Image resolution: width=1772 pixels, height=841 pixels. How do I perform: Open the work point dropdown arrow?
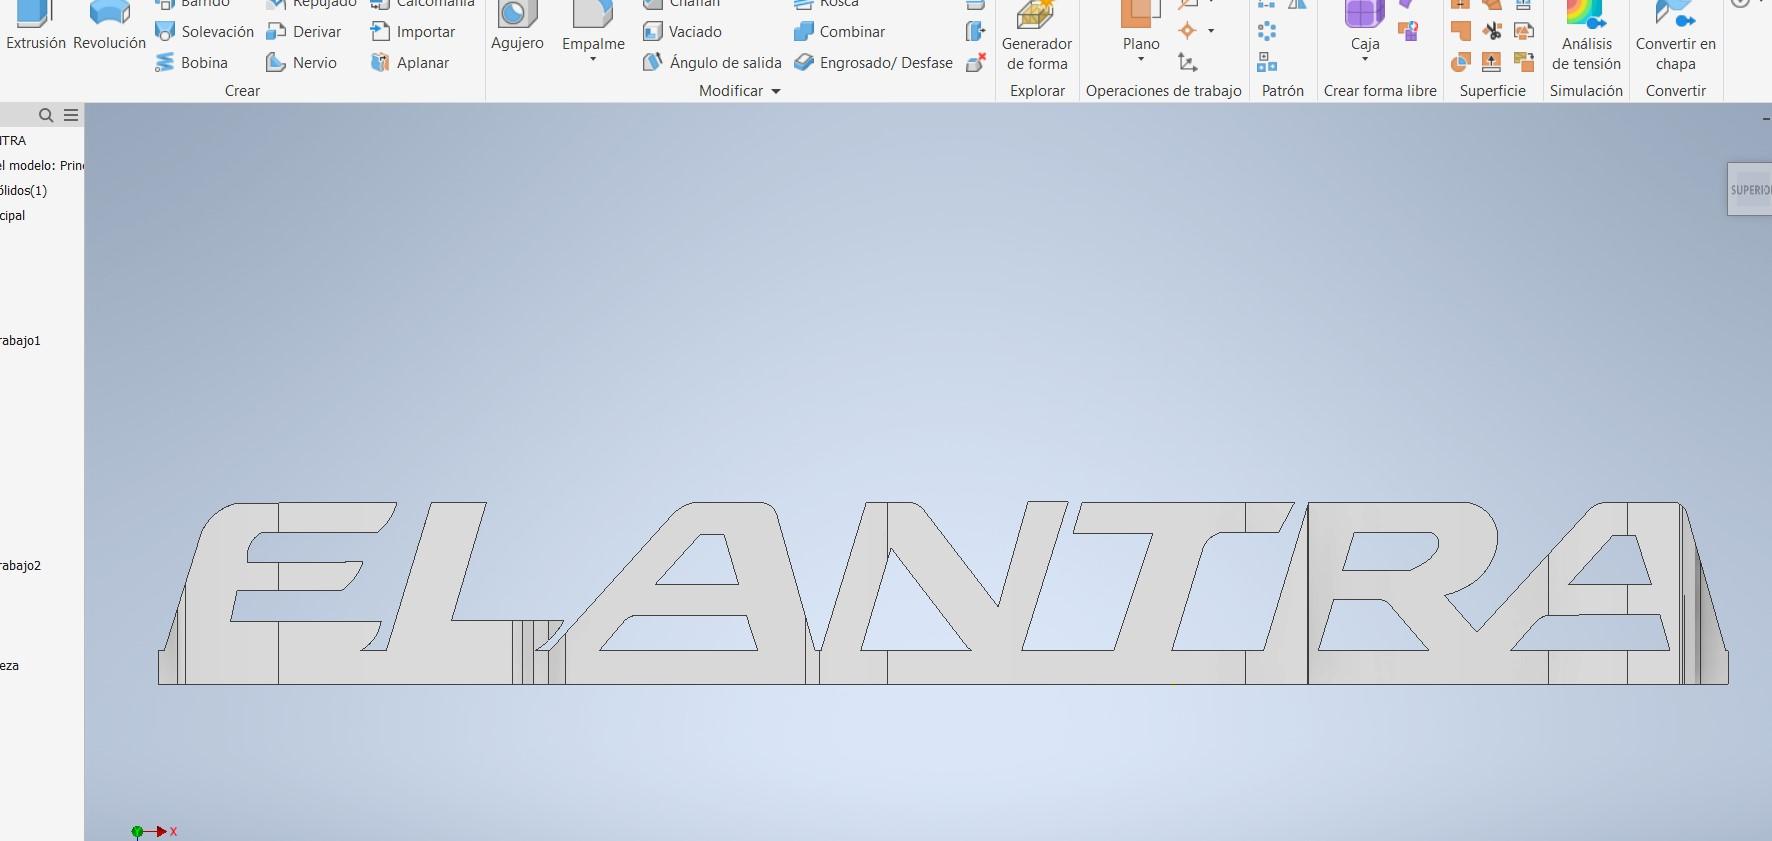[1211, 31]
